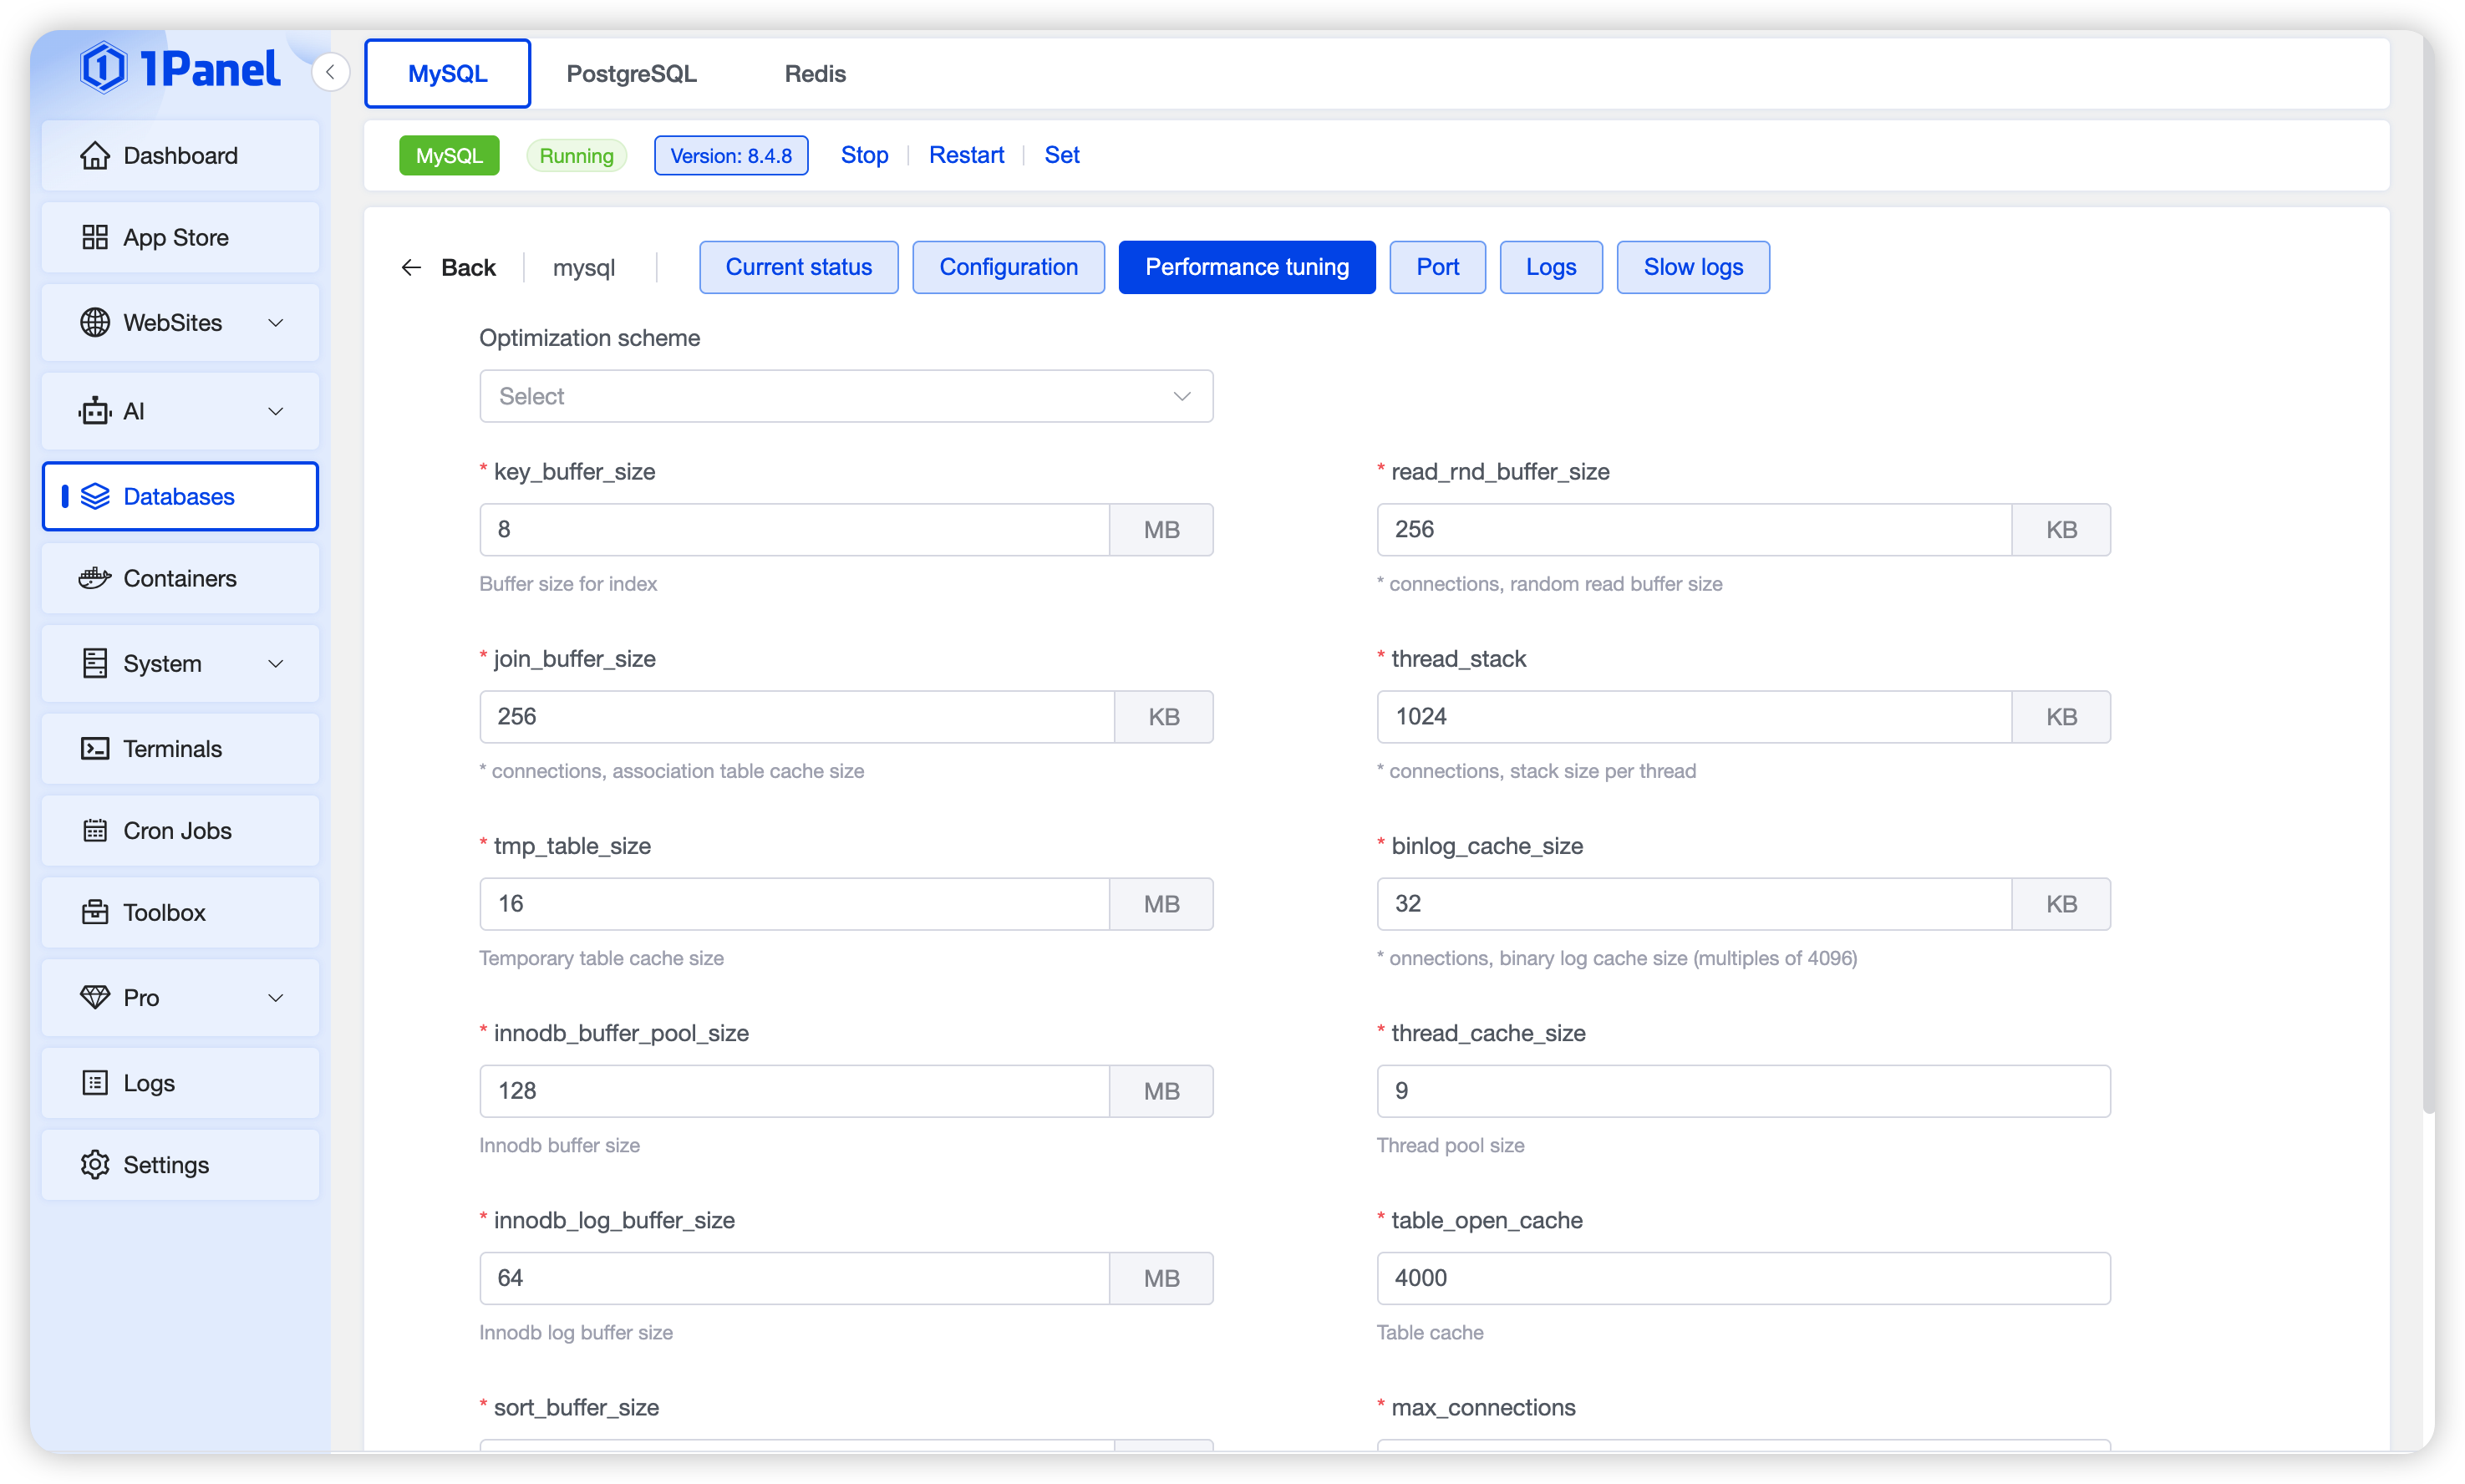Open App Store grid icon

tap(95, 238)
